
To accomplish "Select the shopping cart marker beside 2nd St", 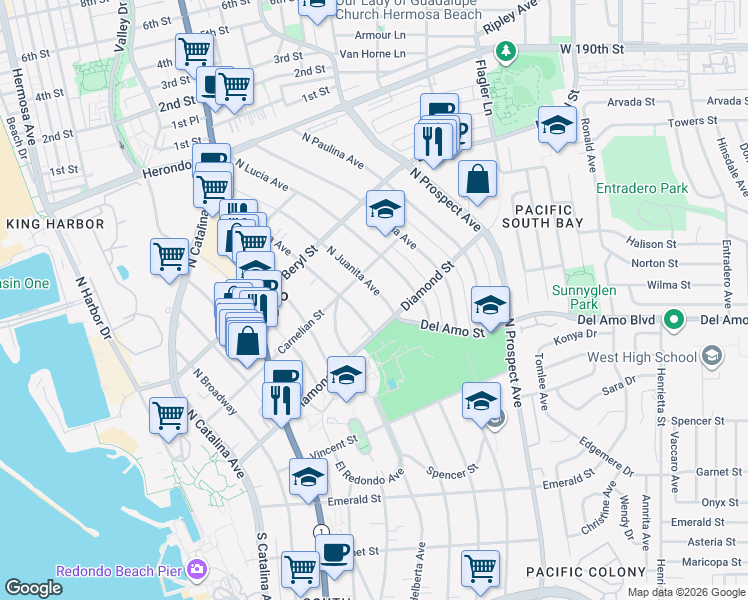I will tap(234, 86).
